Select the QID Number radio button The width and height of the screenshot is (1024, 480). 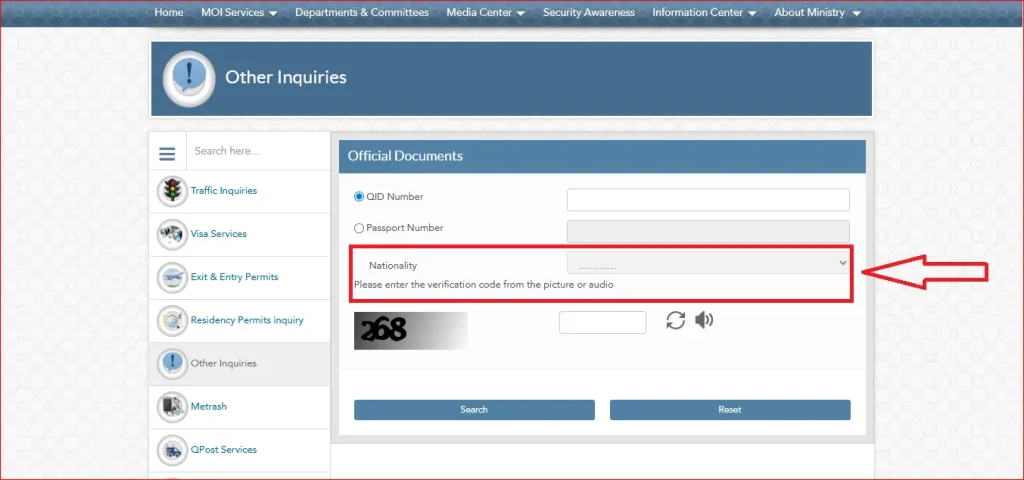(x=359, y=197)
